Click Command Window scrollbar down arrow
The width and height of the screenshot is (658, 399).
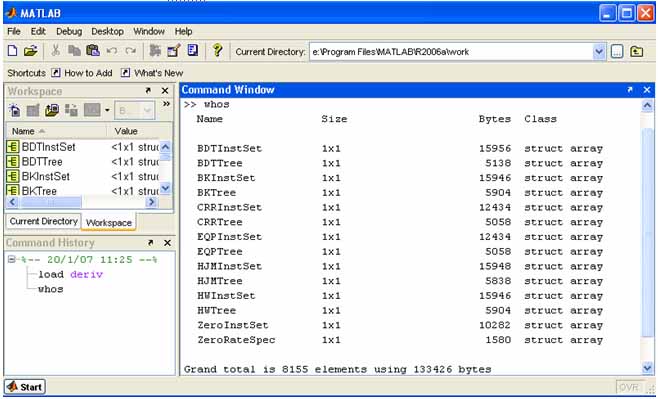tap(648, 368)
